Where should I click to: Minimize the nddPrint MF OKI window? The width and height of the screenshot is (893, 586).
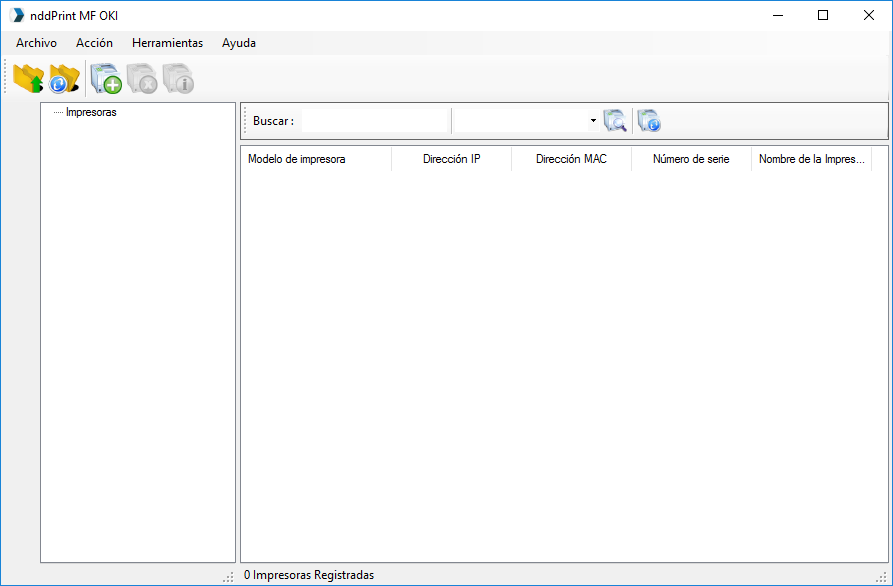(x=777, y=15)
